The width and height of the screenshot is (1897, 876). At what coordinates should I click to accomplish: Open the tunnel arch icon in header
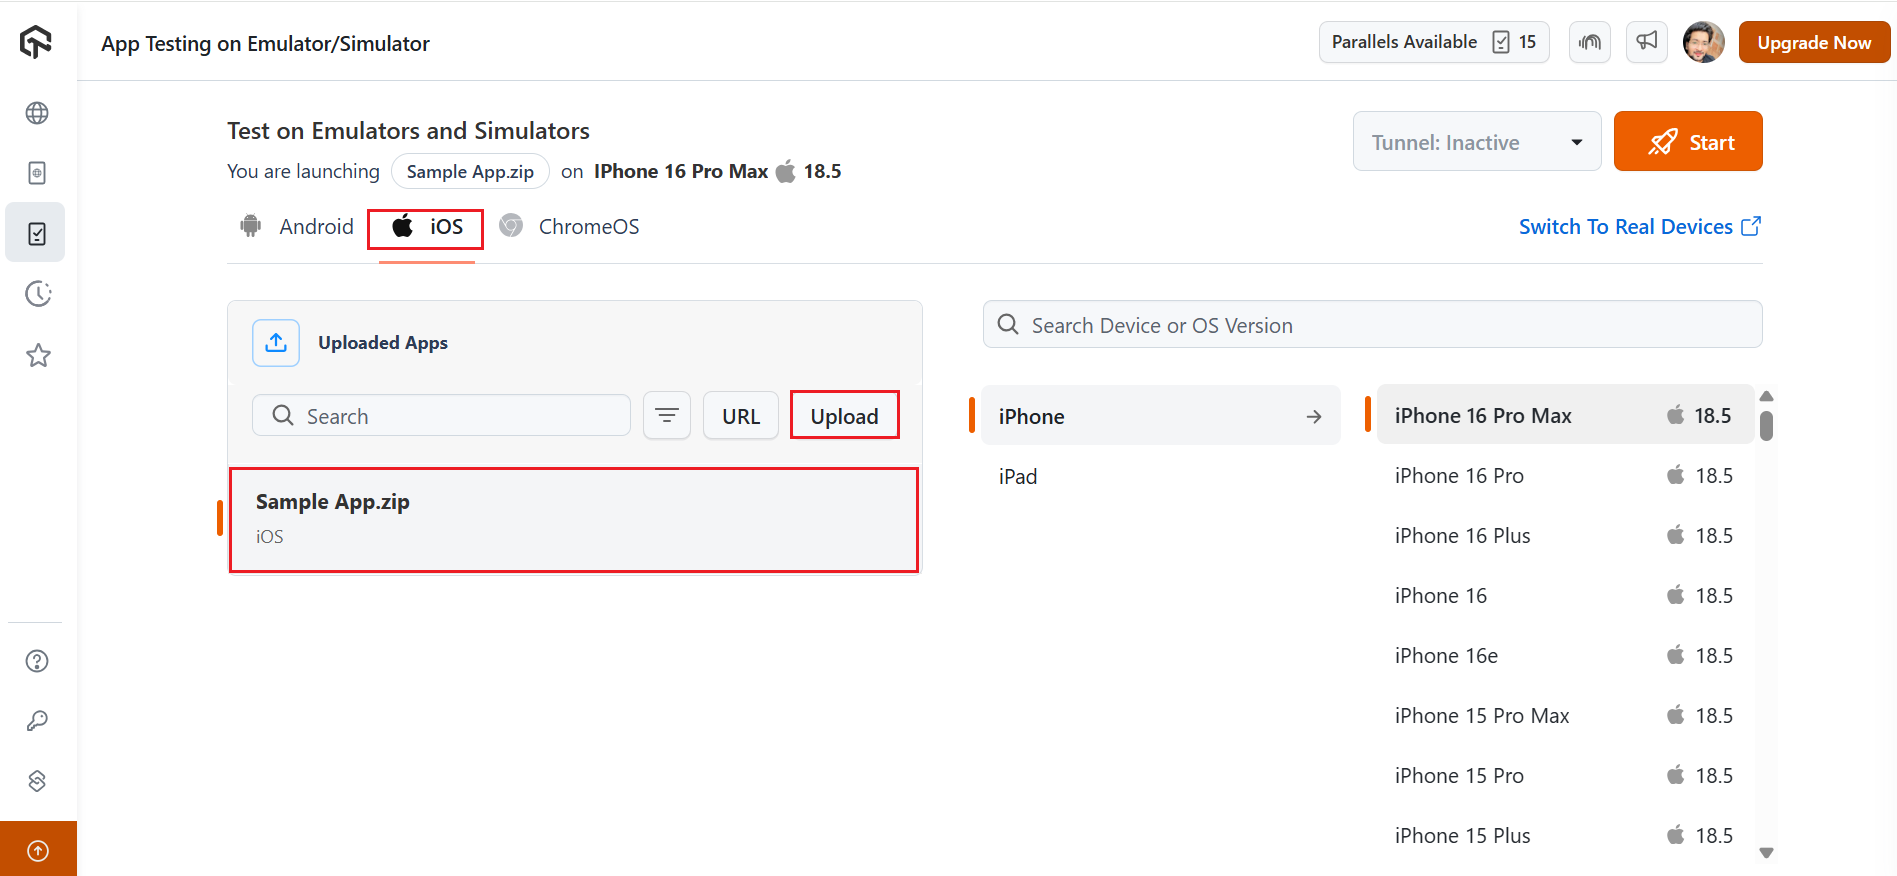coord(1590,42)
